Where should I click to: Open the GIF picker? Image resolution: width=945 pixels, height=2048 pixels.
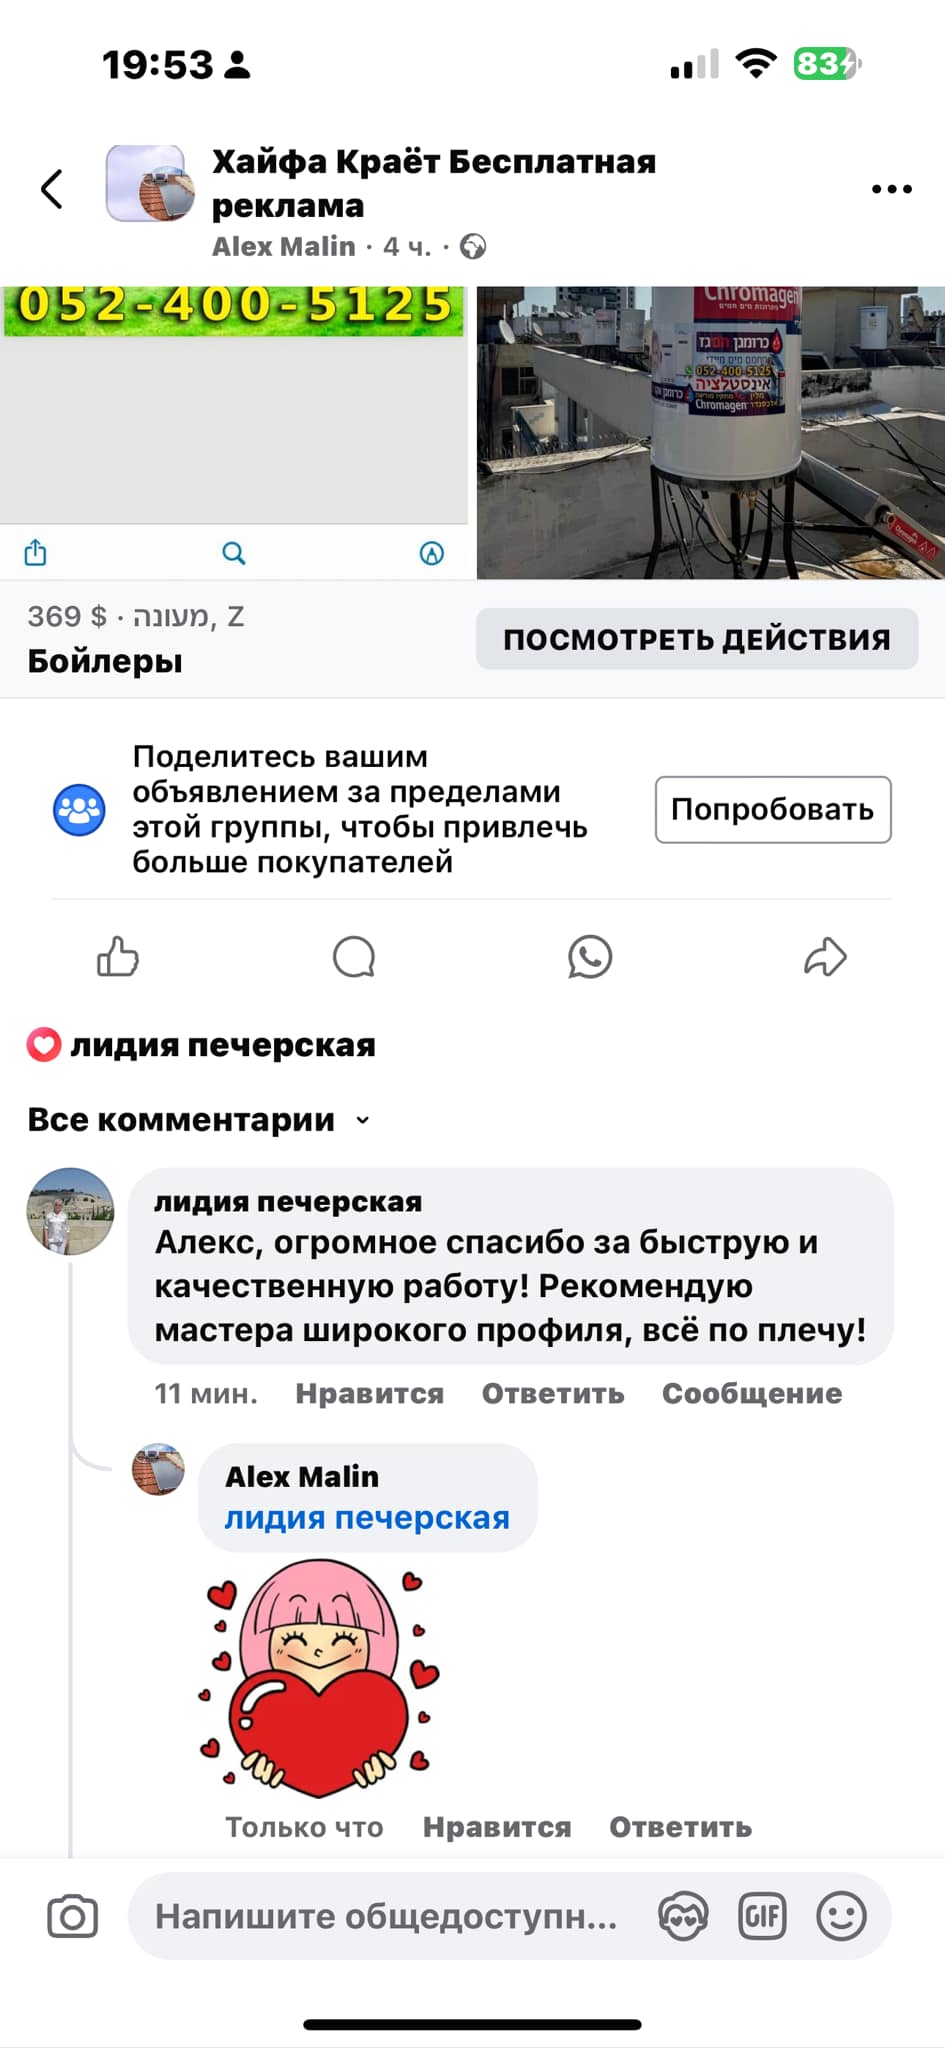(762, 1916)
